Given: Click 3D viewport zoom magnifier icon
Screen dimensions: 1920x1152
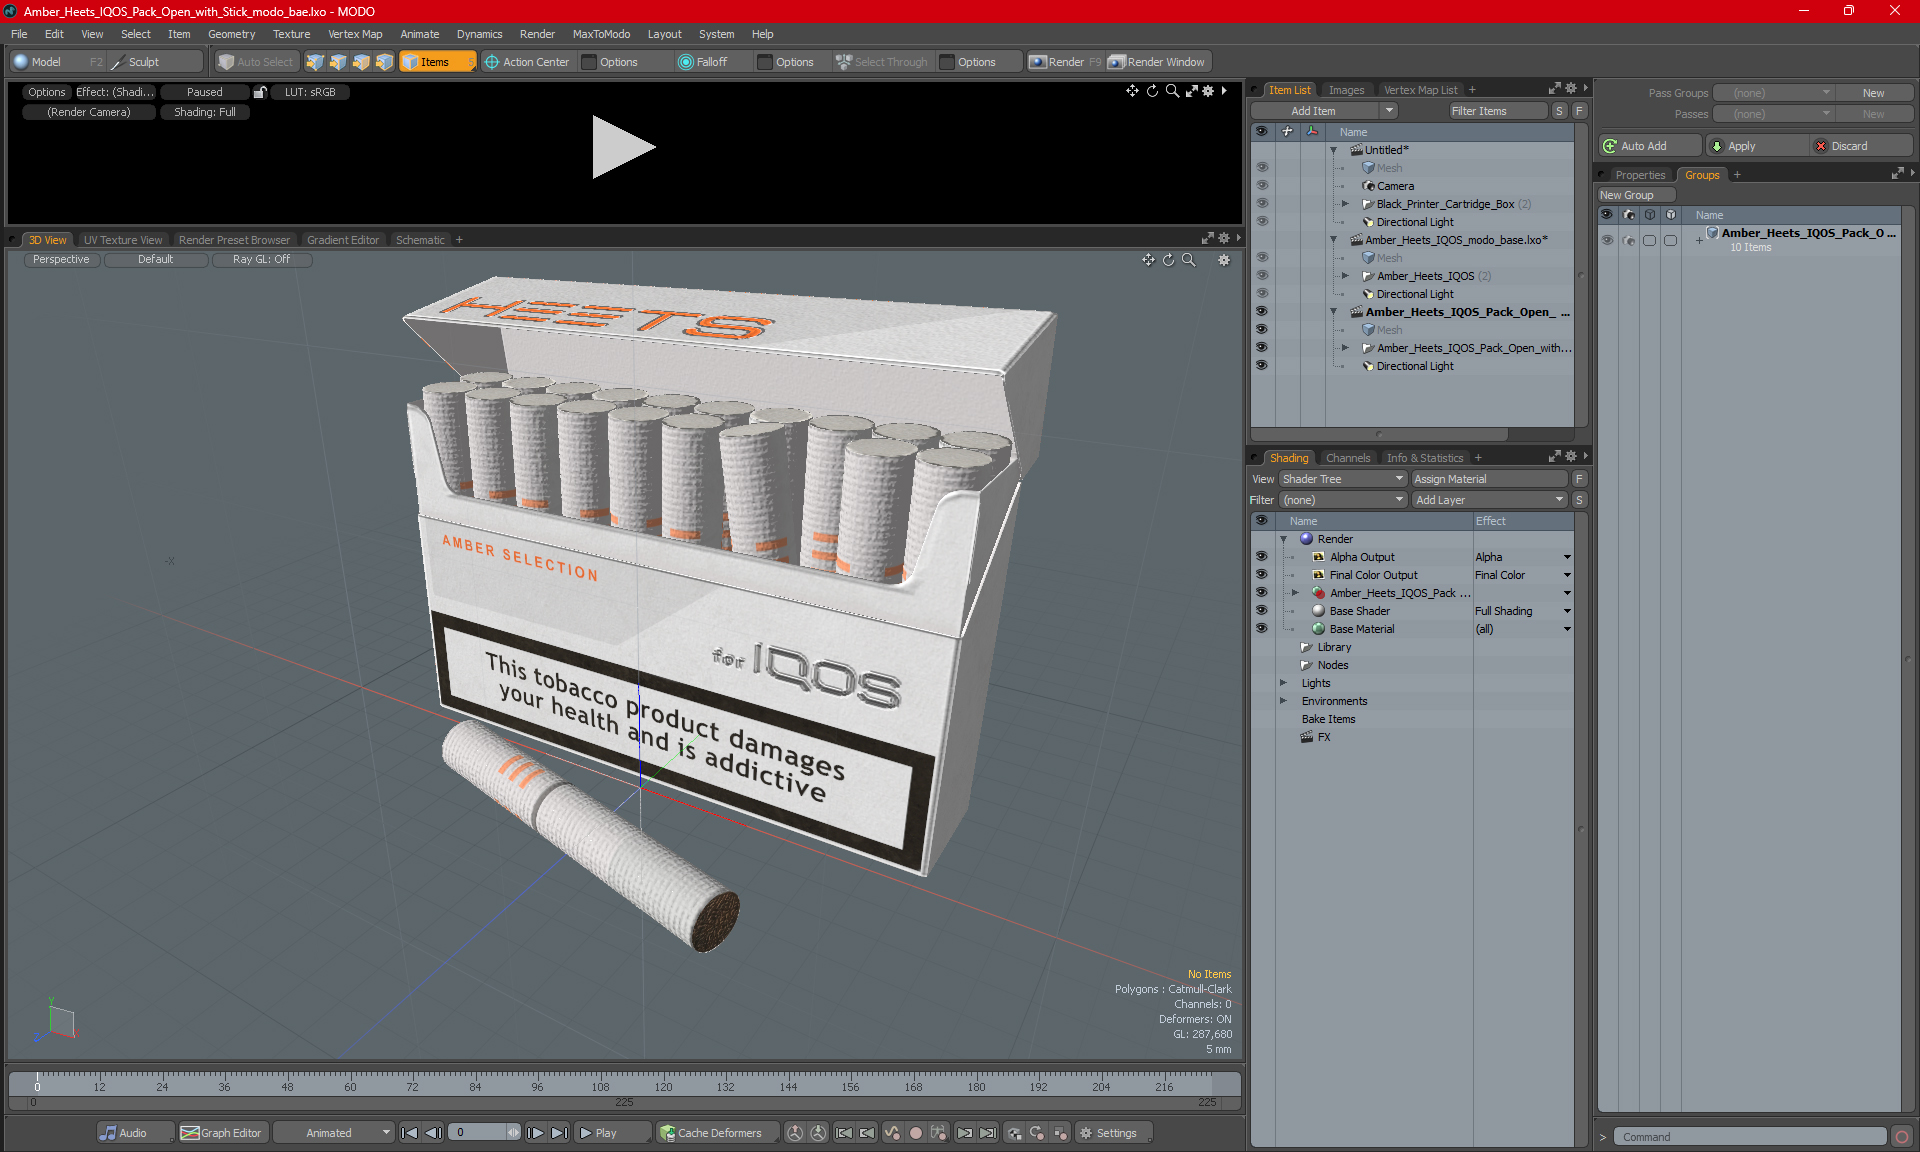Looking at the screenshot, I should pyautogui.click(x=1189, y=260).
